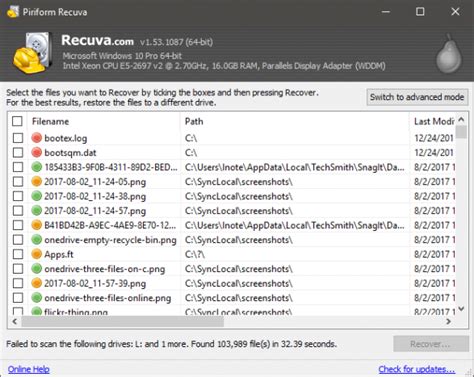Click the orange status dot for Apps.ft

pos(37,254)
